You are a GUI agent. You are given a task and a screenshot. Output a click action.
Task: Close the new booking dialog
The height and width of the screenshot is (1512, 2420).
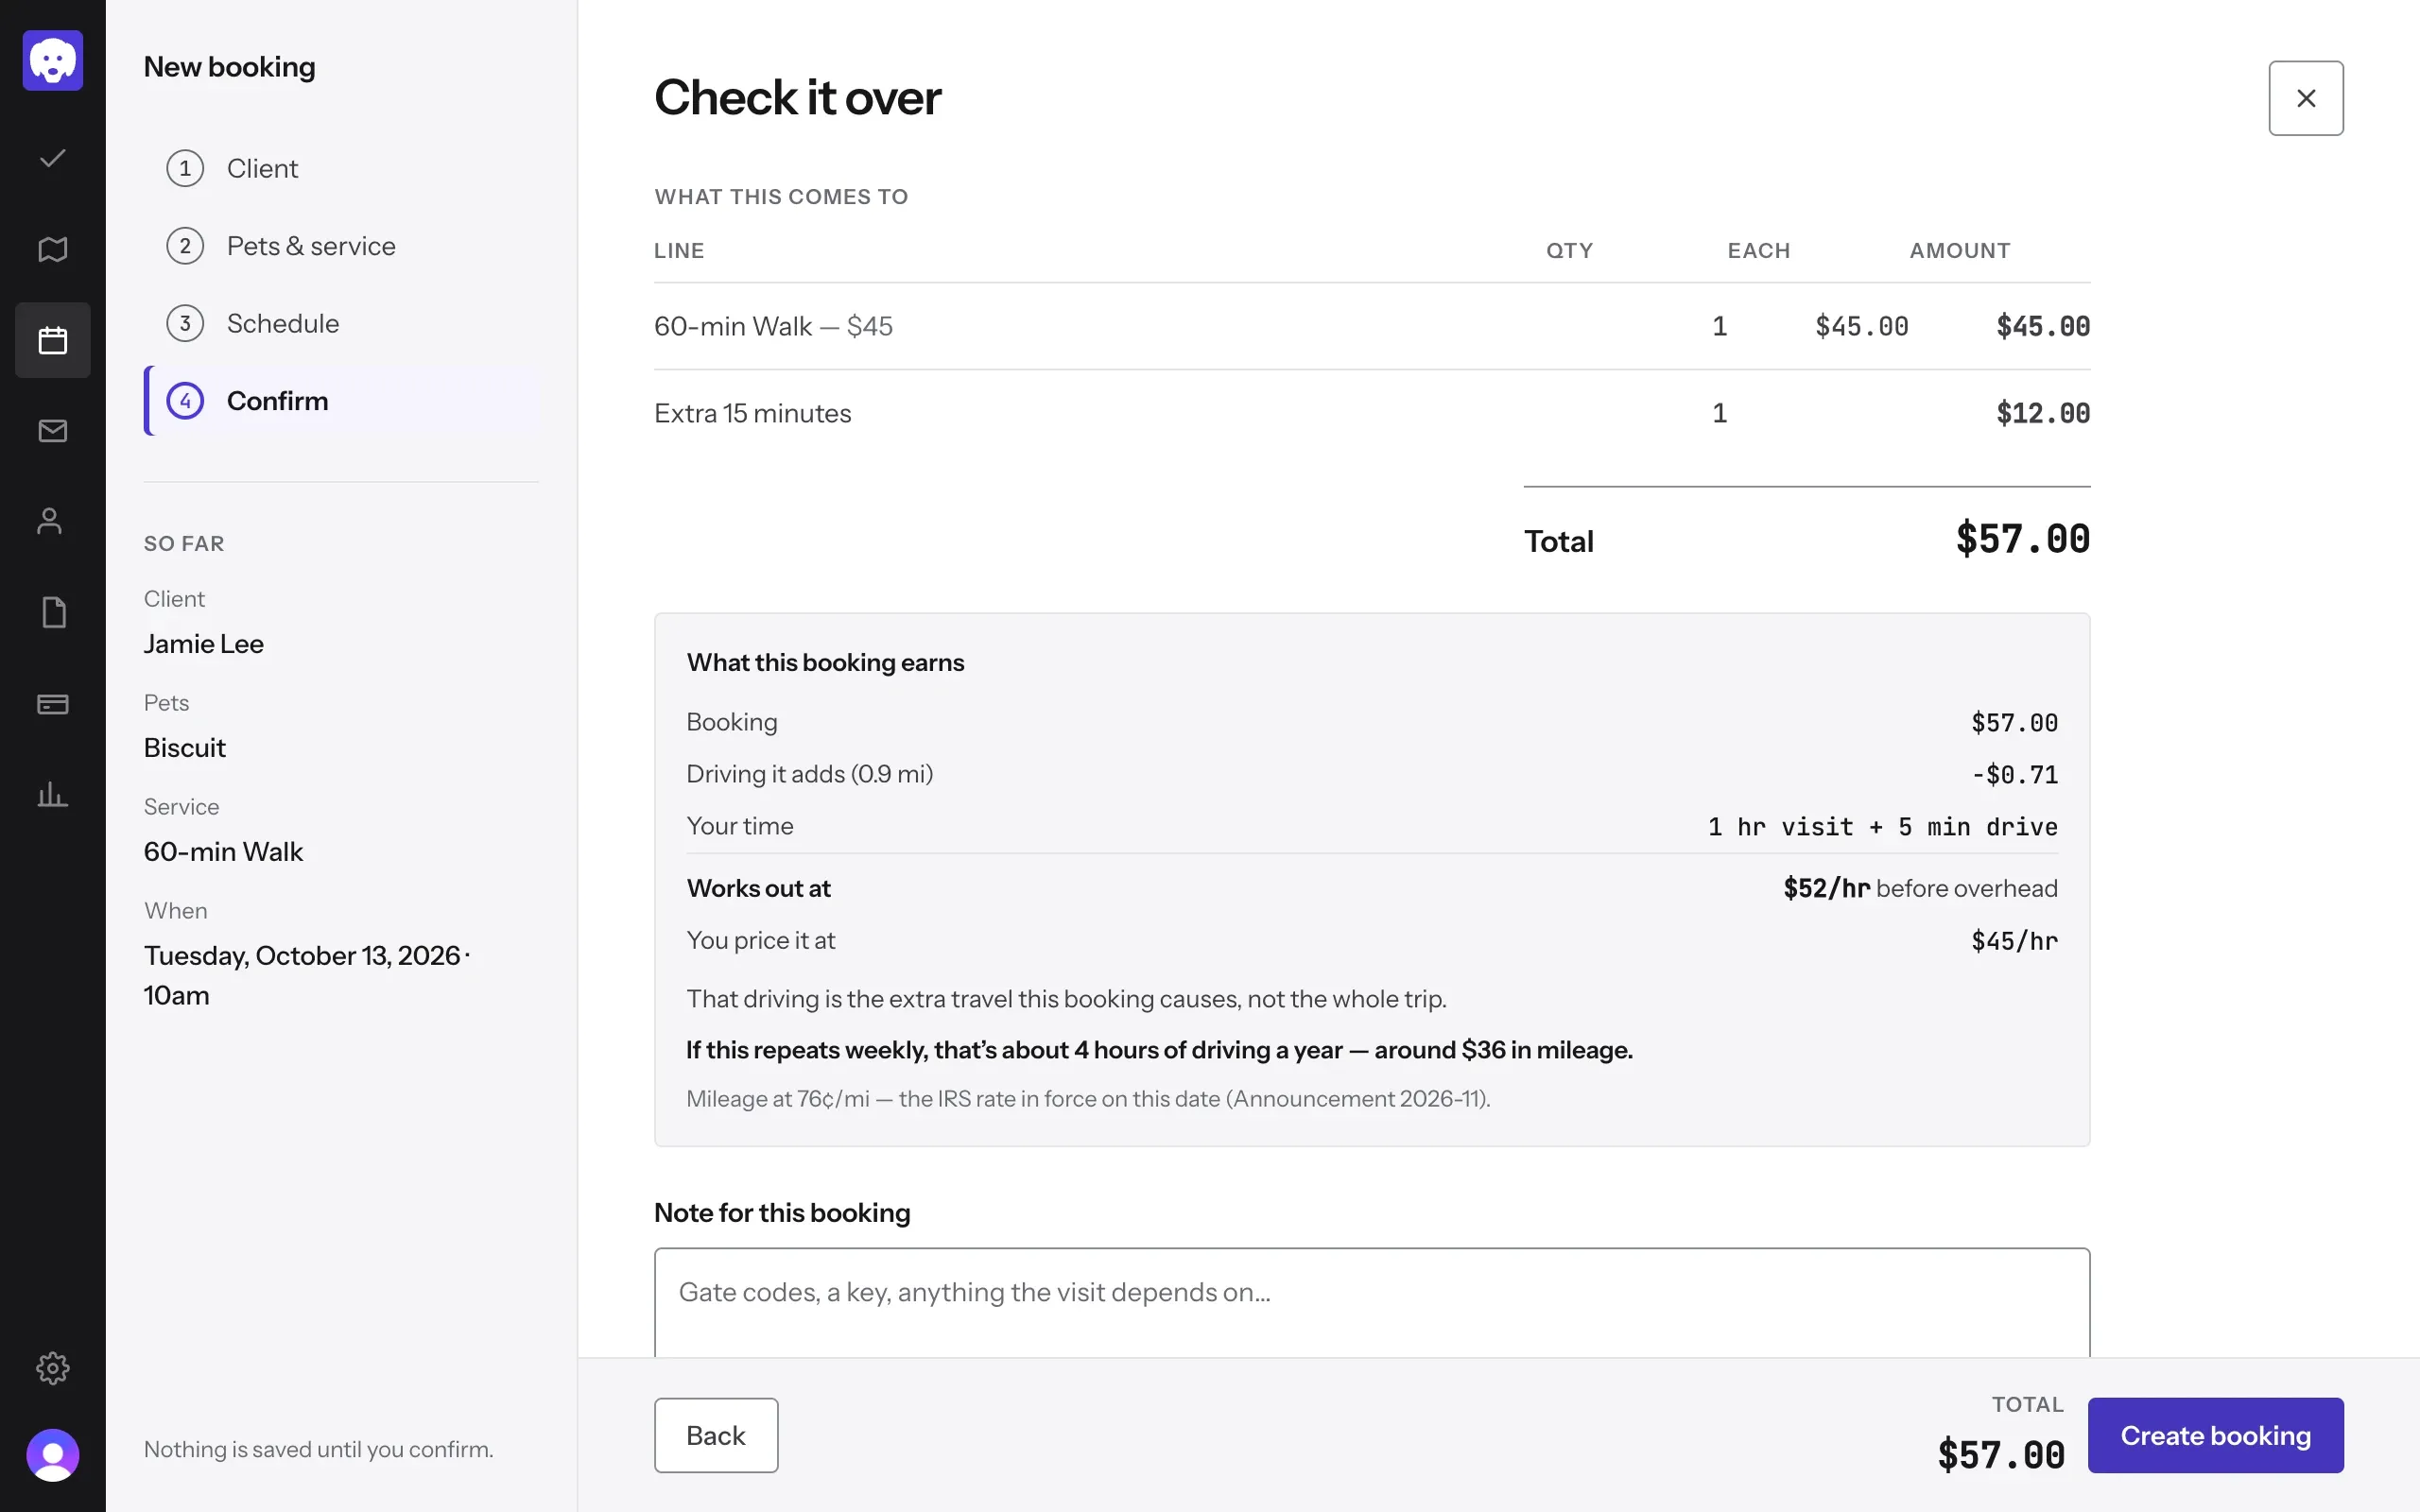pyautogui.click(x=2306, y=98)
